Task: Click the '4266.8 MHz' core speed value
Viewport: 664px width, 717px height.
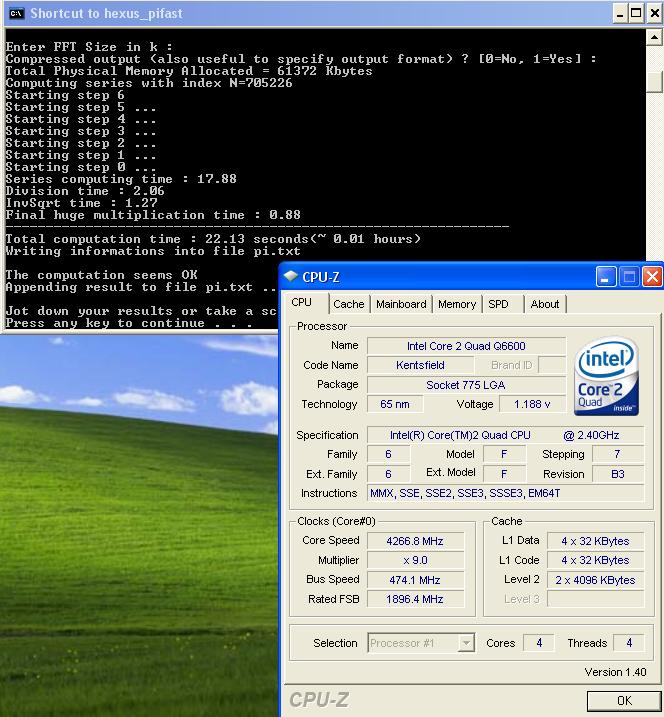Action: click(415, 541)
